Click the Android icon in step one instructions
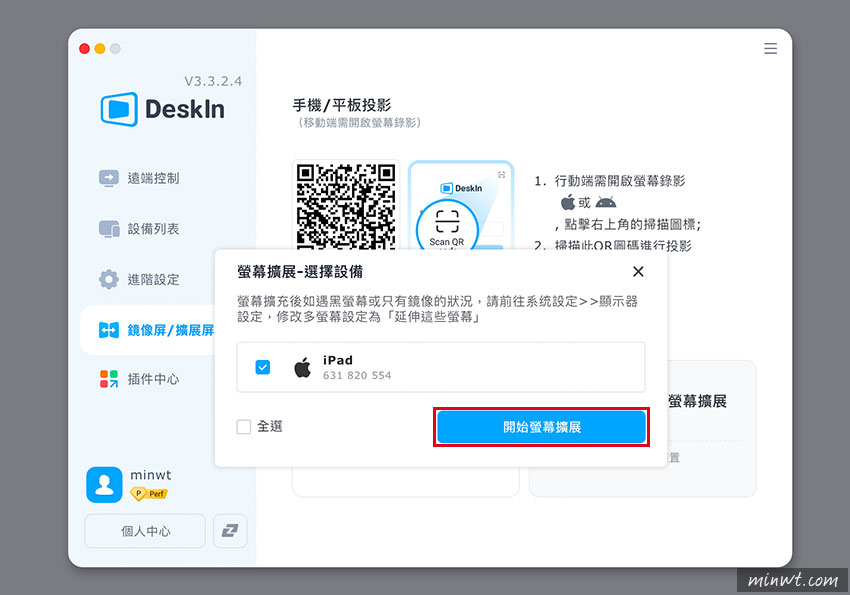Screen dimensions: 850x595 pos(605,202)
